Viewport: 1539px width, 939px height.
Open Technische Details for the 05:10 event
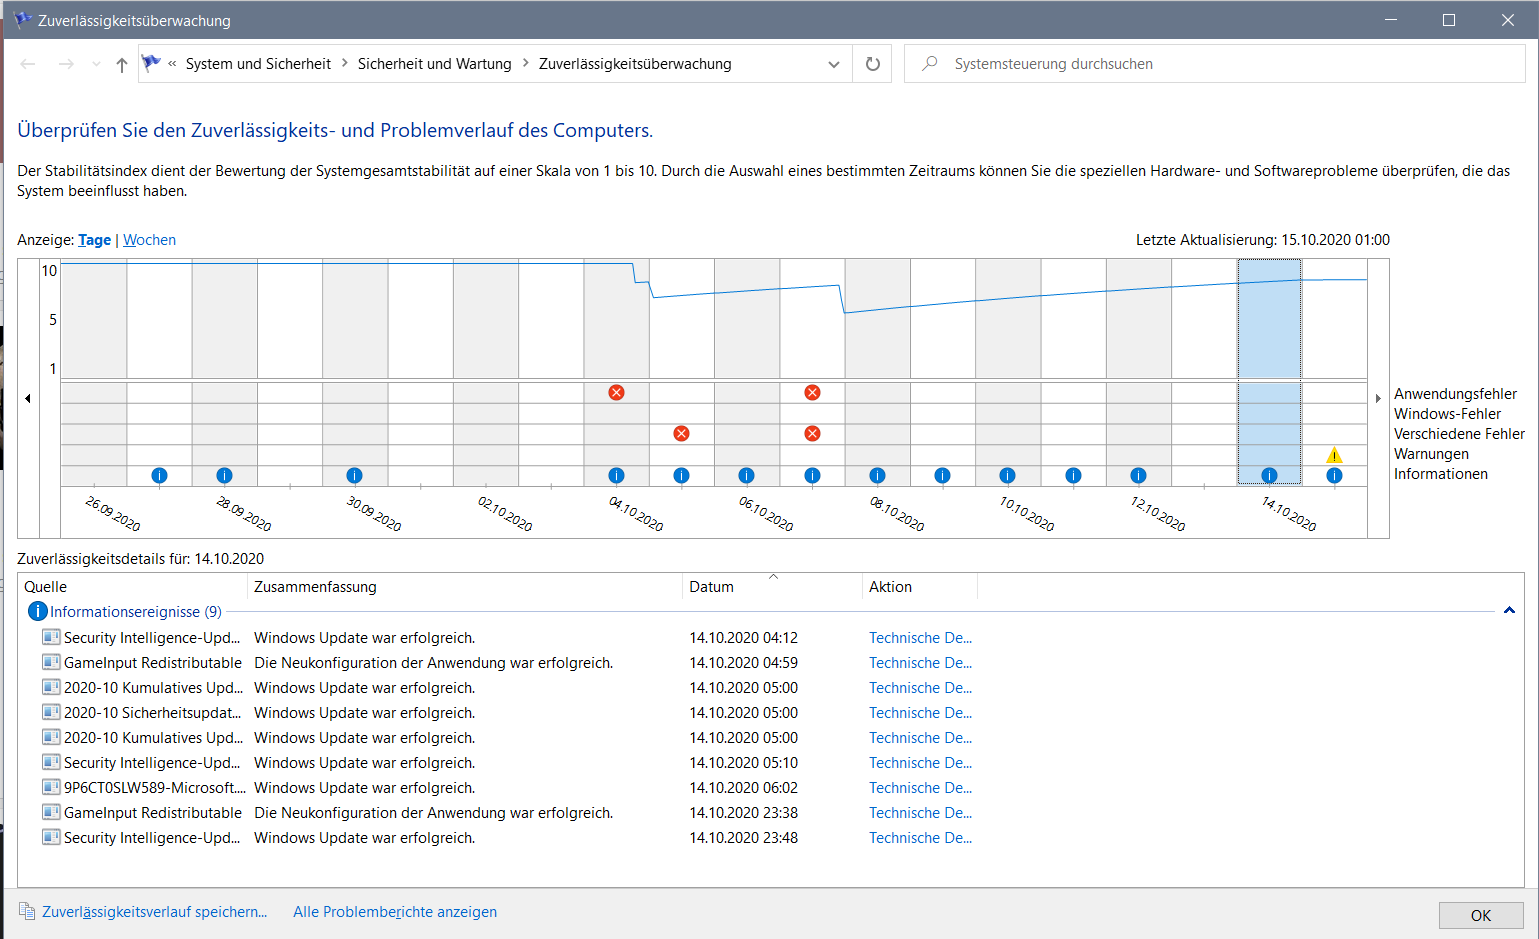click(x=920, y=763)
